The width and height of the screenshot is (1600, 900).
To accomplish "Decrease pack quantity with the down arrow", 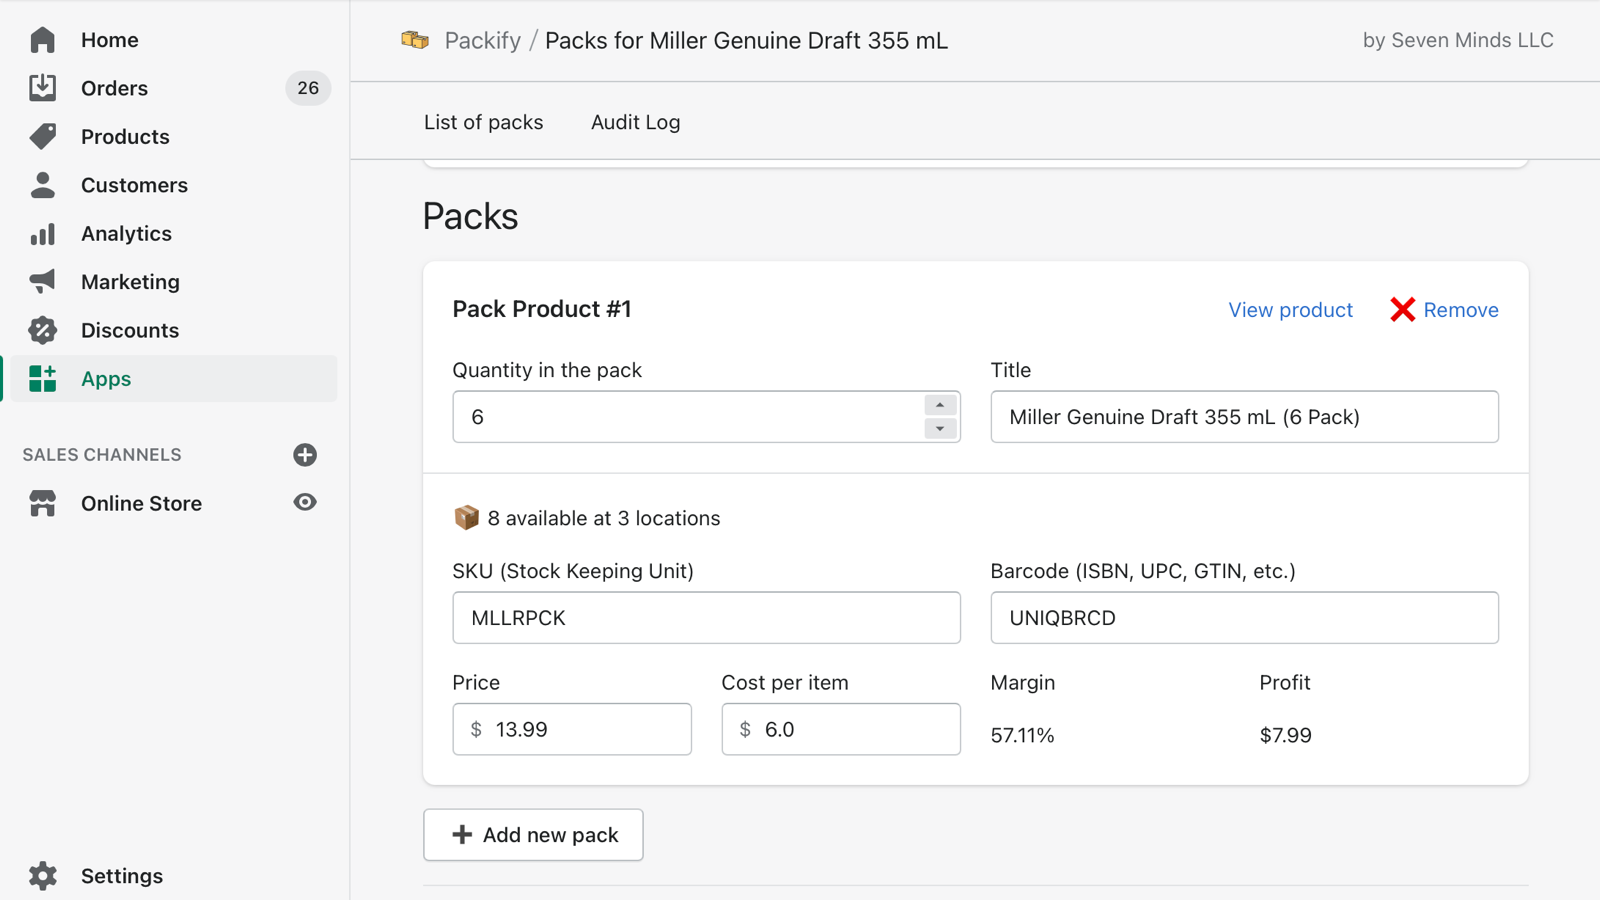I will point(940,429).
